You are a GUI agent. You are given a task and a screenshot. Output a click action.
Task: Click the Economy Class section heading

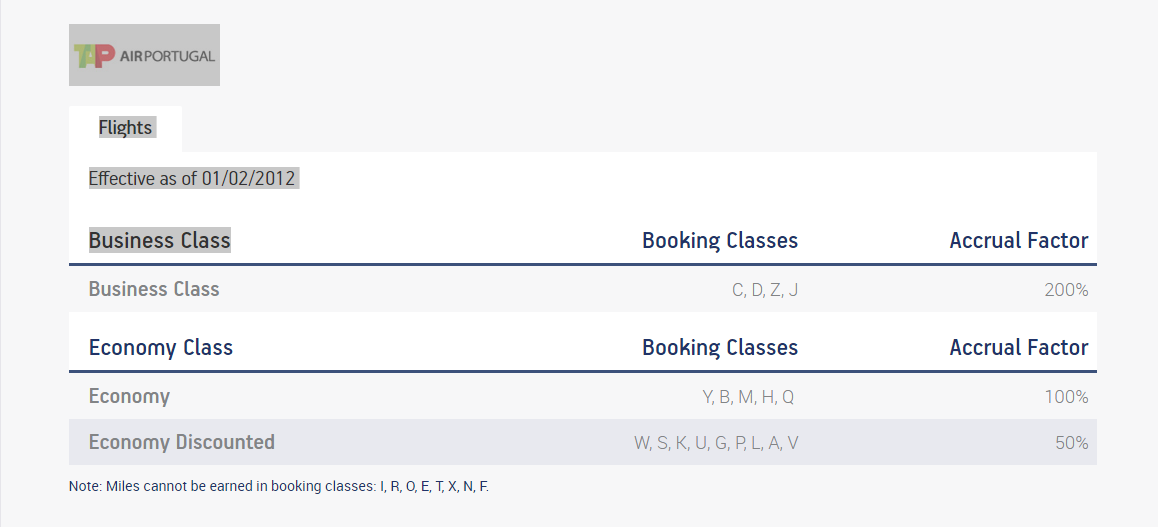[160, 348]
